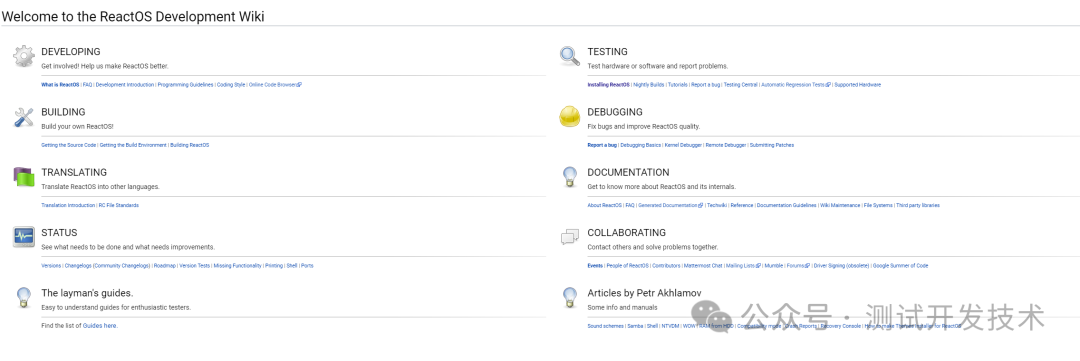
Task: Open the RC File Standards link
Action: pyautogui.click(x=118, y=205)
